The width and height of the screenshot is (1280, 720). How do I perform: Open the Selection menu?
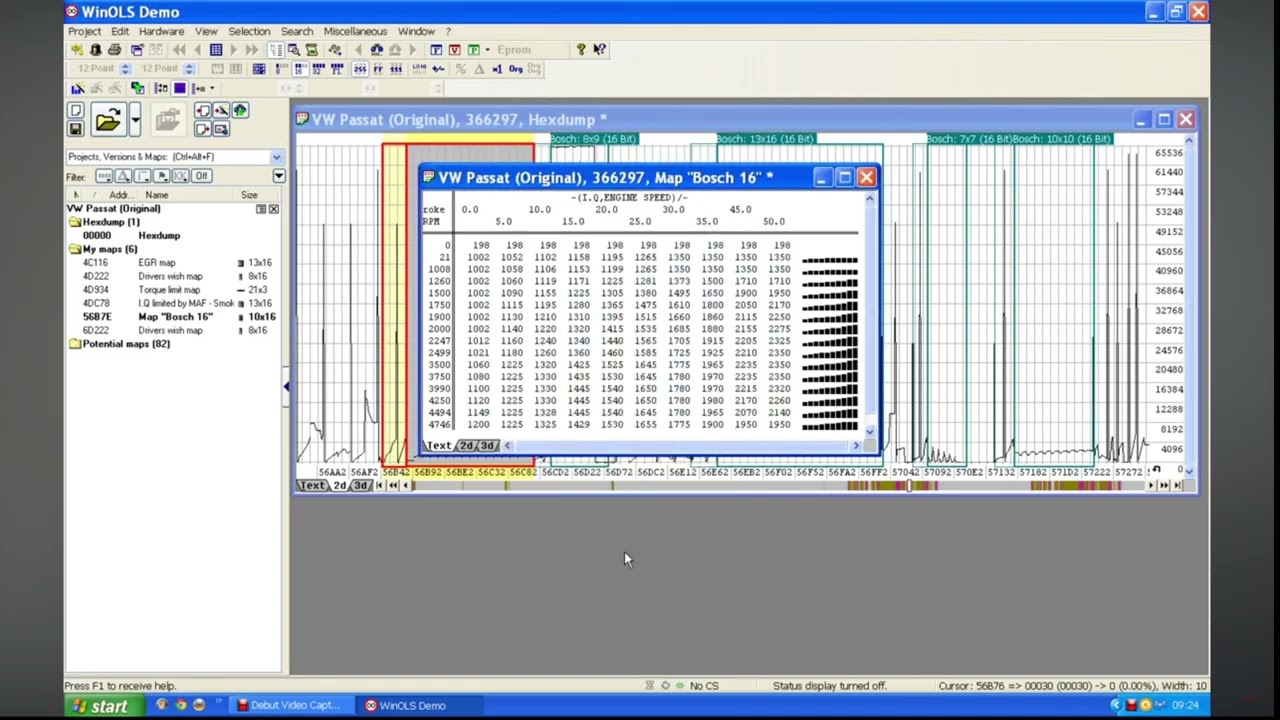coord(249,31)
